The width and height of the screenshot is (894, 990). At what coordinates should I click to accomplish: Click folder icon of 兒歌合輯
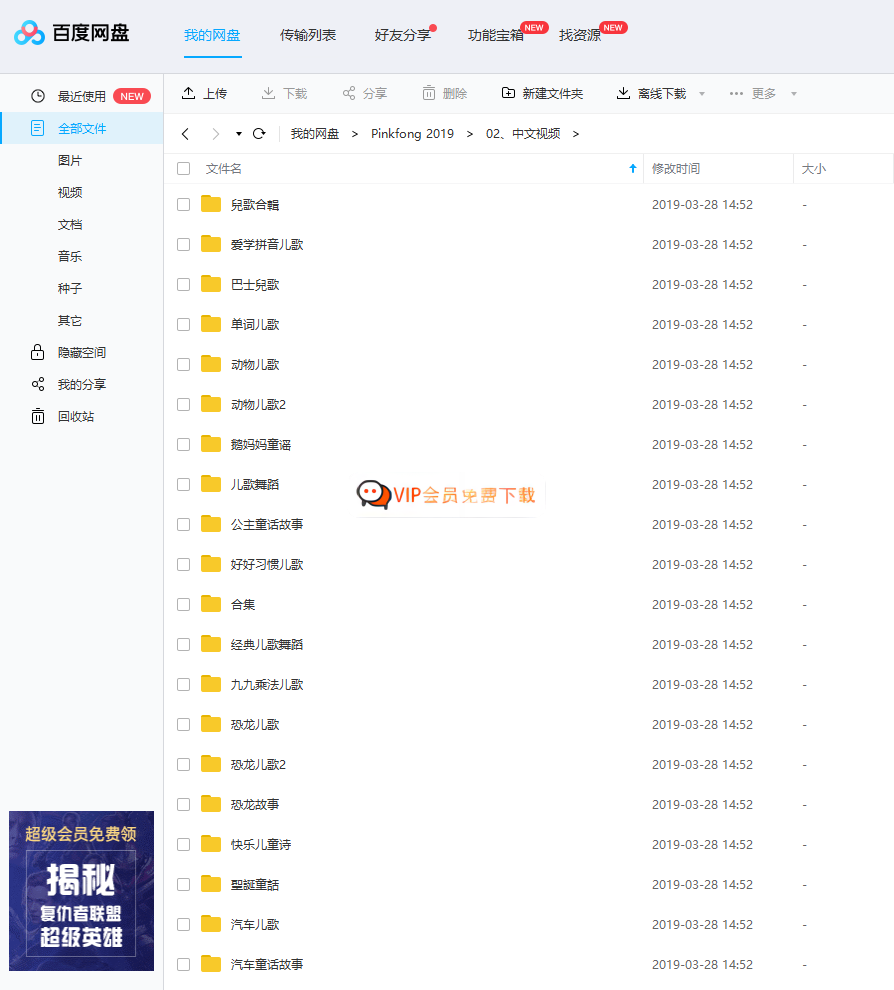(x=211, y=204)
